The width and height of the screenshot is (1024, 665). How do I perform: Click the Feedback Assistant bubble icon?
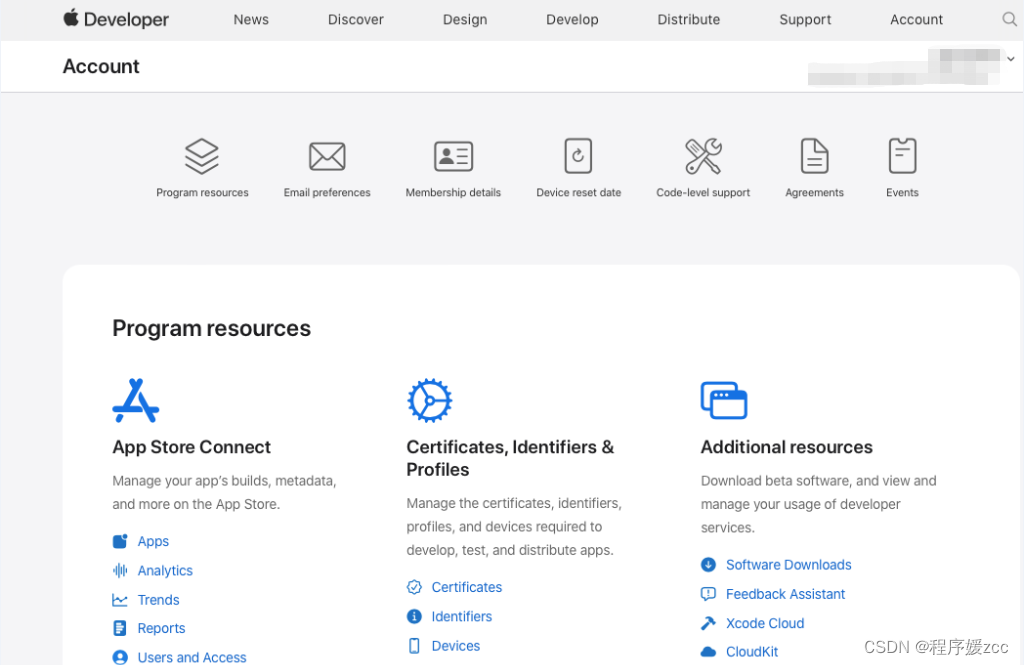(708, 594)
